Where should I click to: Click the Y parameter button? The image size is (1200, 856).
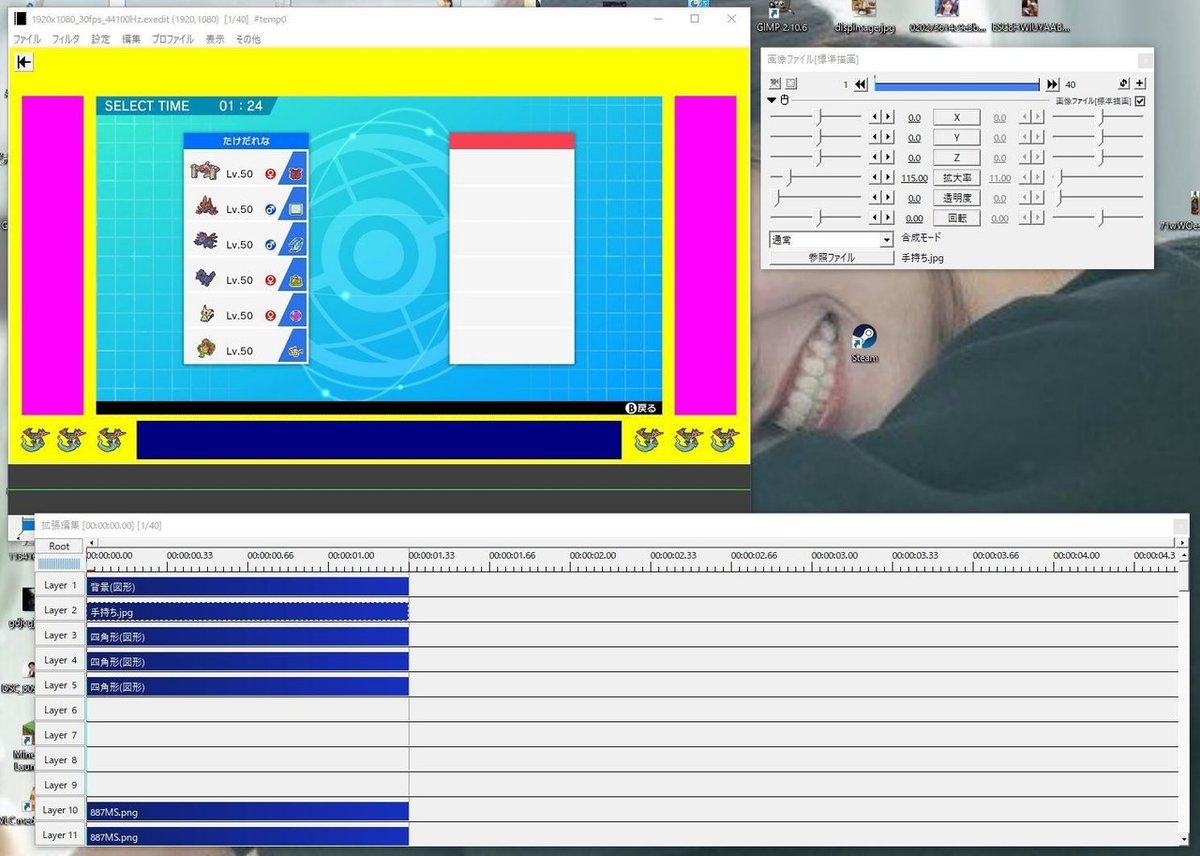pos(957,137)
